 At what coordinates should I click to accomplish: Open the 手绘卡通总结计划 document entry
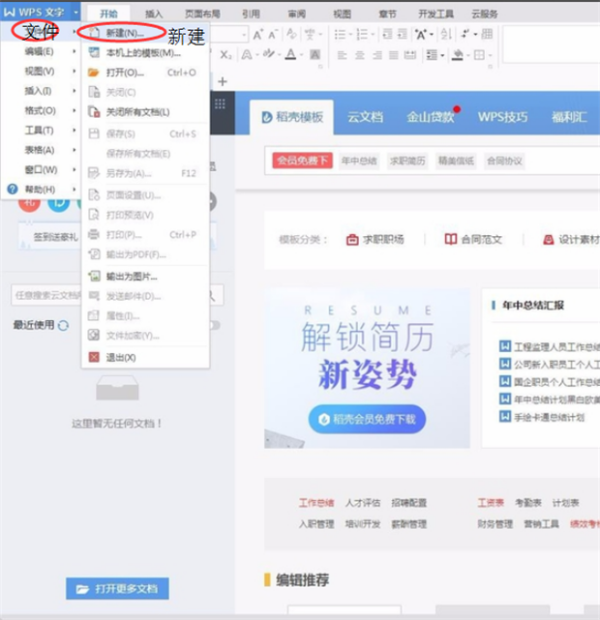(x=549, y=417)
